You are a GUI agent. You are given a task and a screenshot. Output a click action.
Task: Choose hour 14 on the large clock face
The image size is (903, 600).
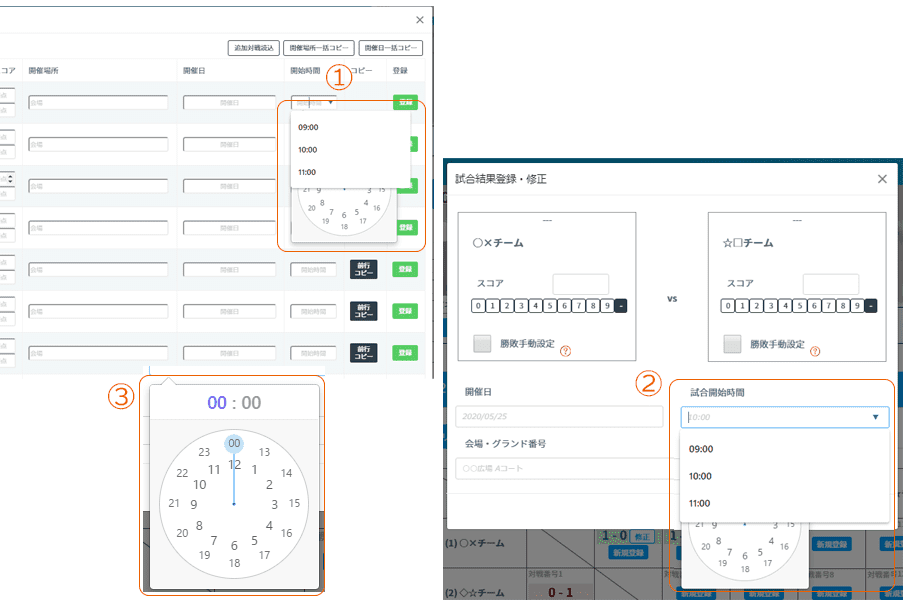point(286,473)
